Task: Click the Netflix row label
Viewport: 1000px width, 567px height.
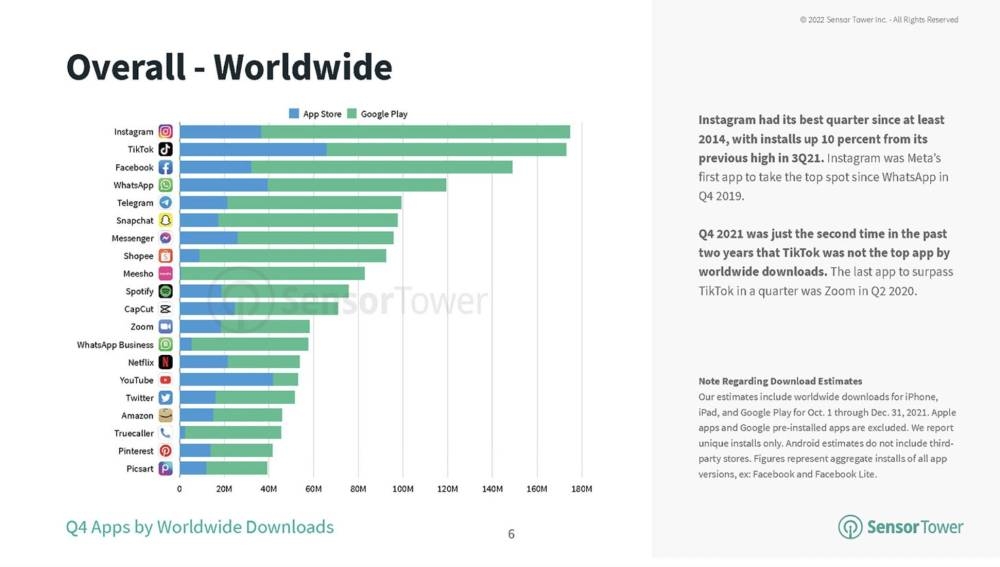Action: click(140, 362)
